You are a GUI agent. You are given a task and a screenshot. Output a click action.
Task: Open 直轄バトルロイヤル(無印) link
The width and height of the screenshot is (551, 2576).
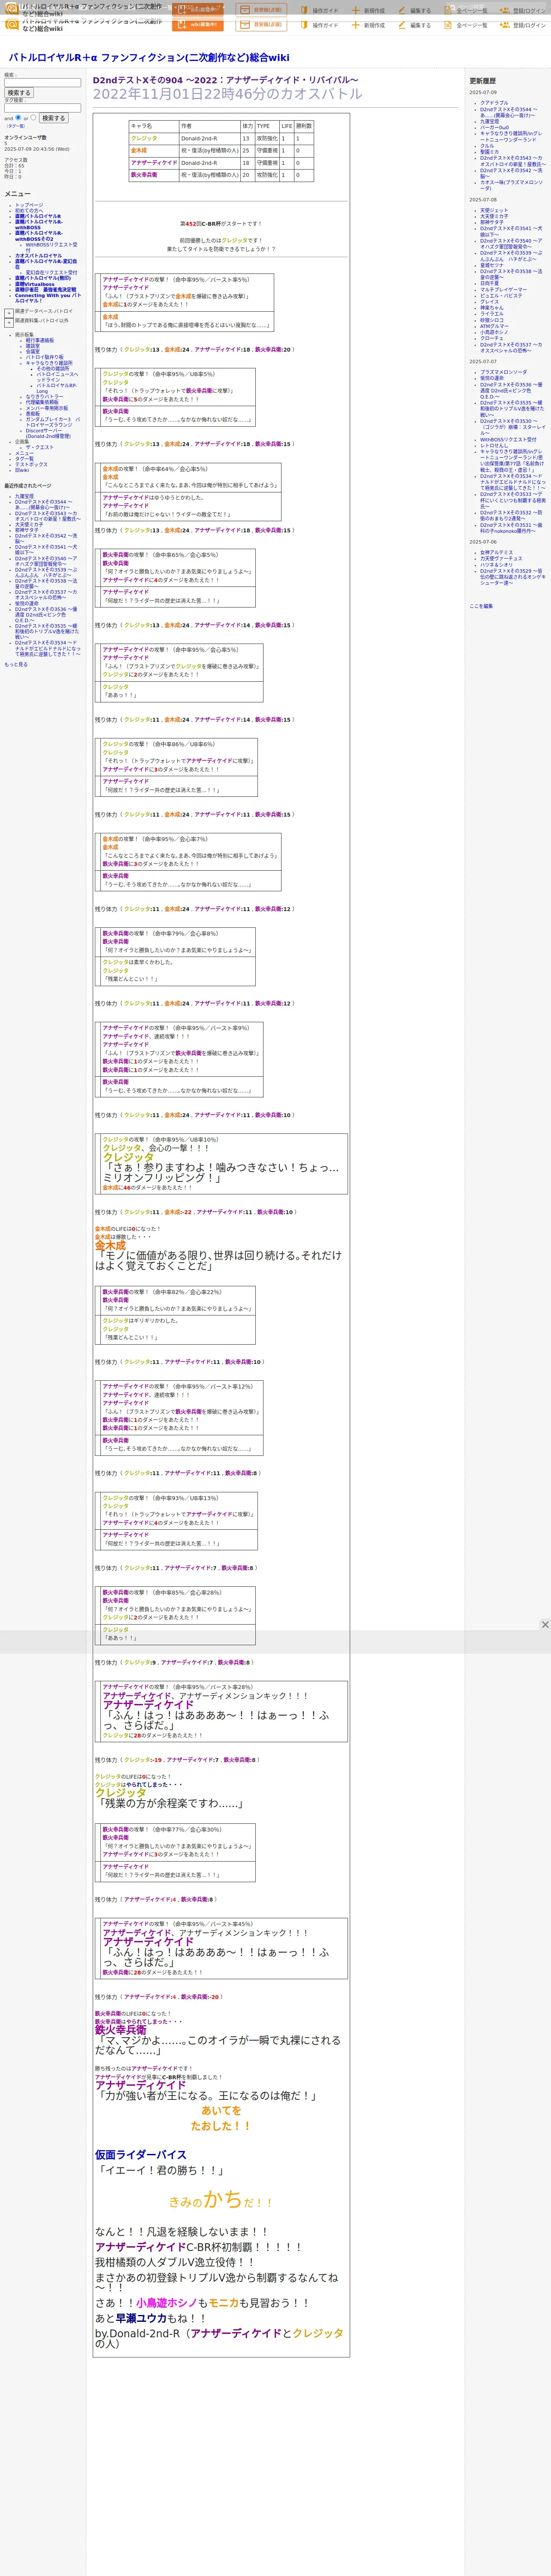click(43, 278)
